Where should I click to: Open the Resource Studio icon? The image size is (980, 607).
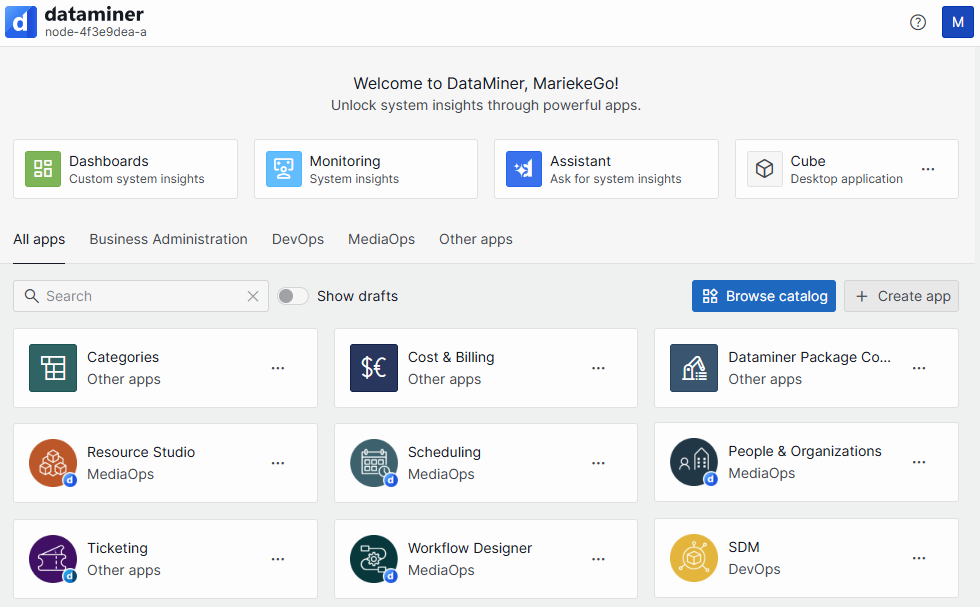click(53, 463)
